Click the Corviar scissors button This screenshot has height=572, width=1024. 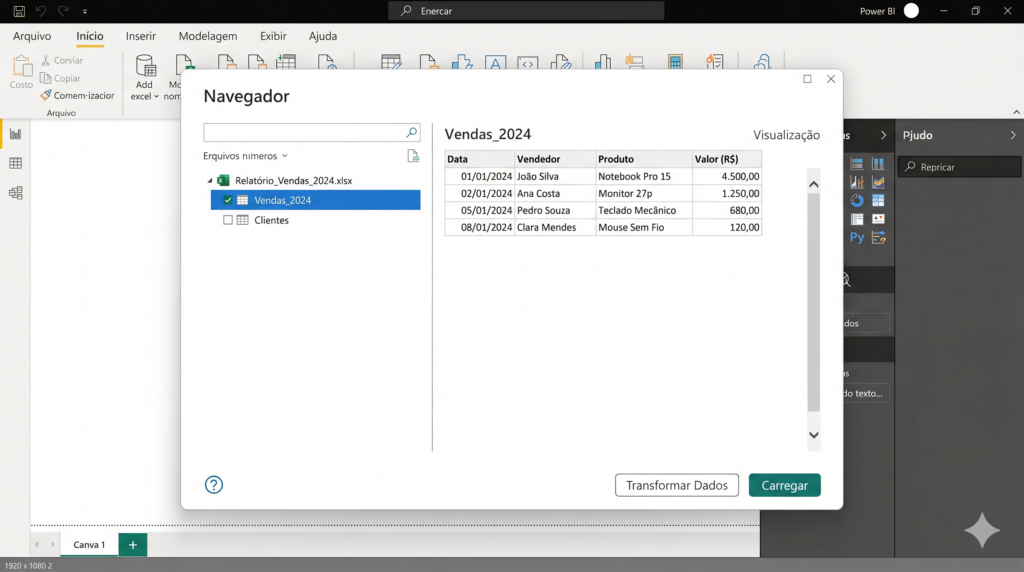(62, 60)
